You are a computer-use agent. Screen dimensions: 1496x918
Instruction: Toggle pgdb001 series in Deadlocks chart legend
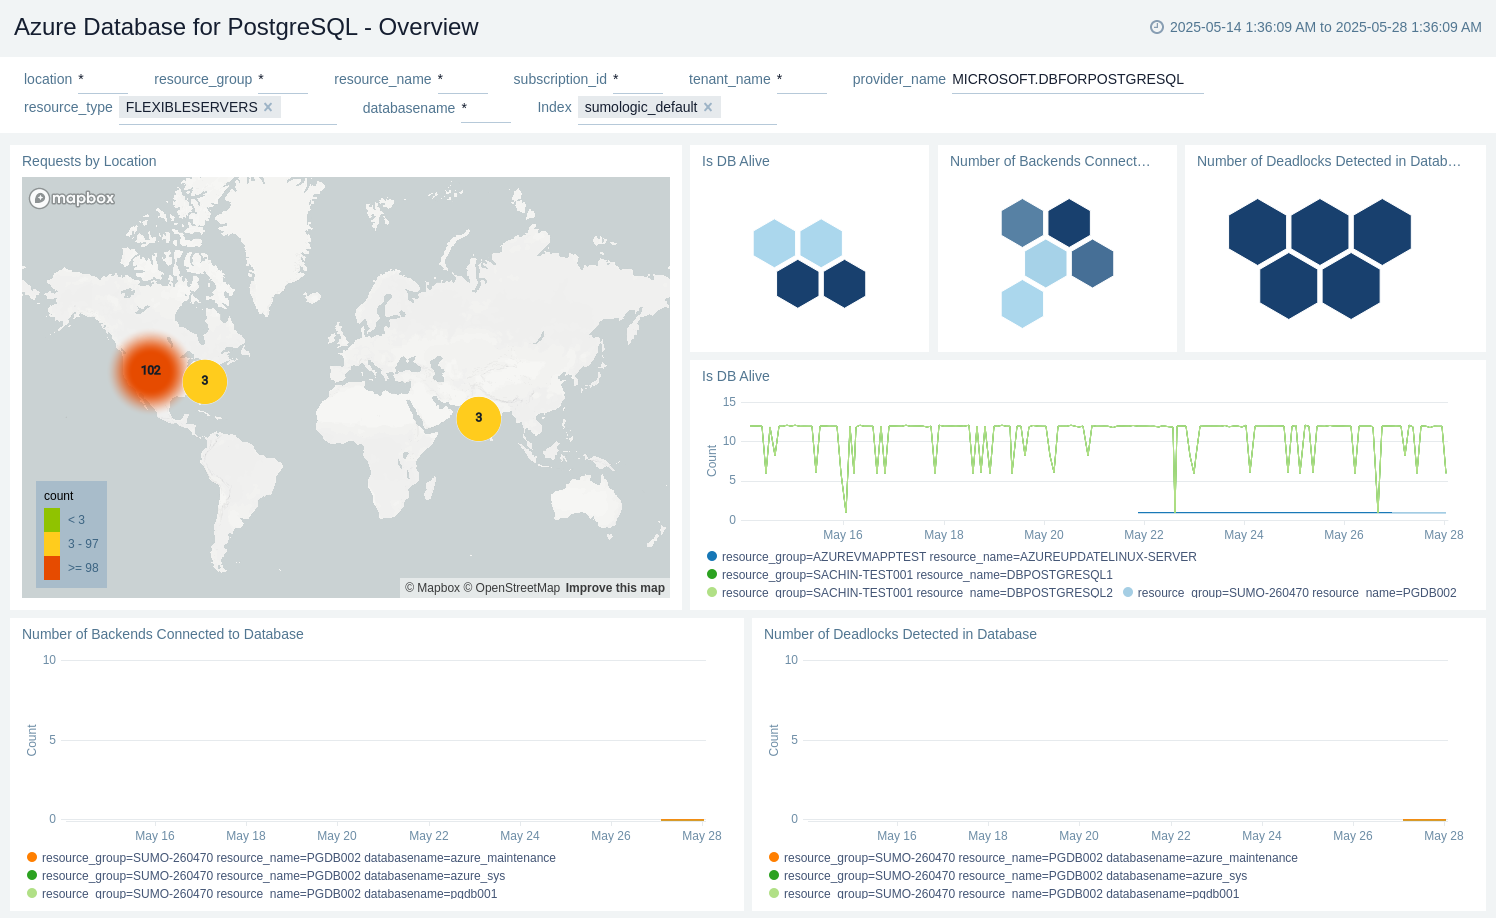[x=1004, y=894]
